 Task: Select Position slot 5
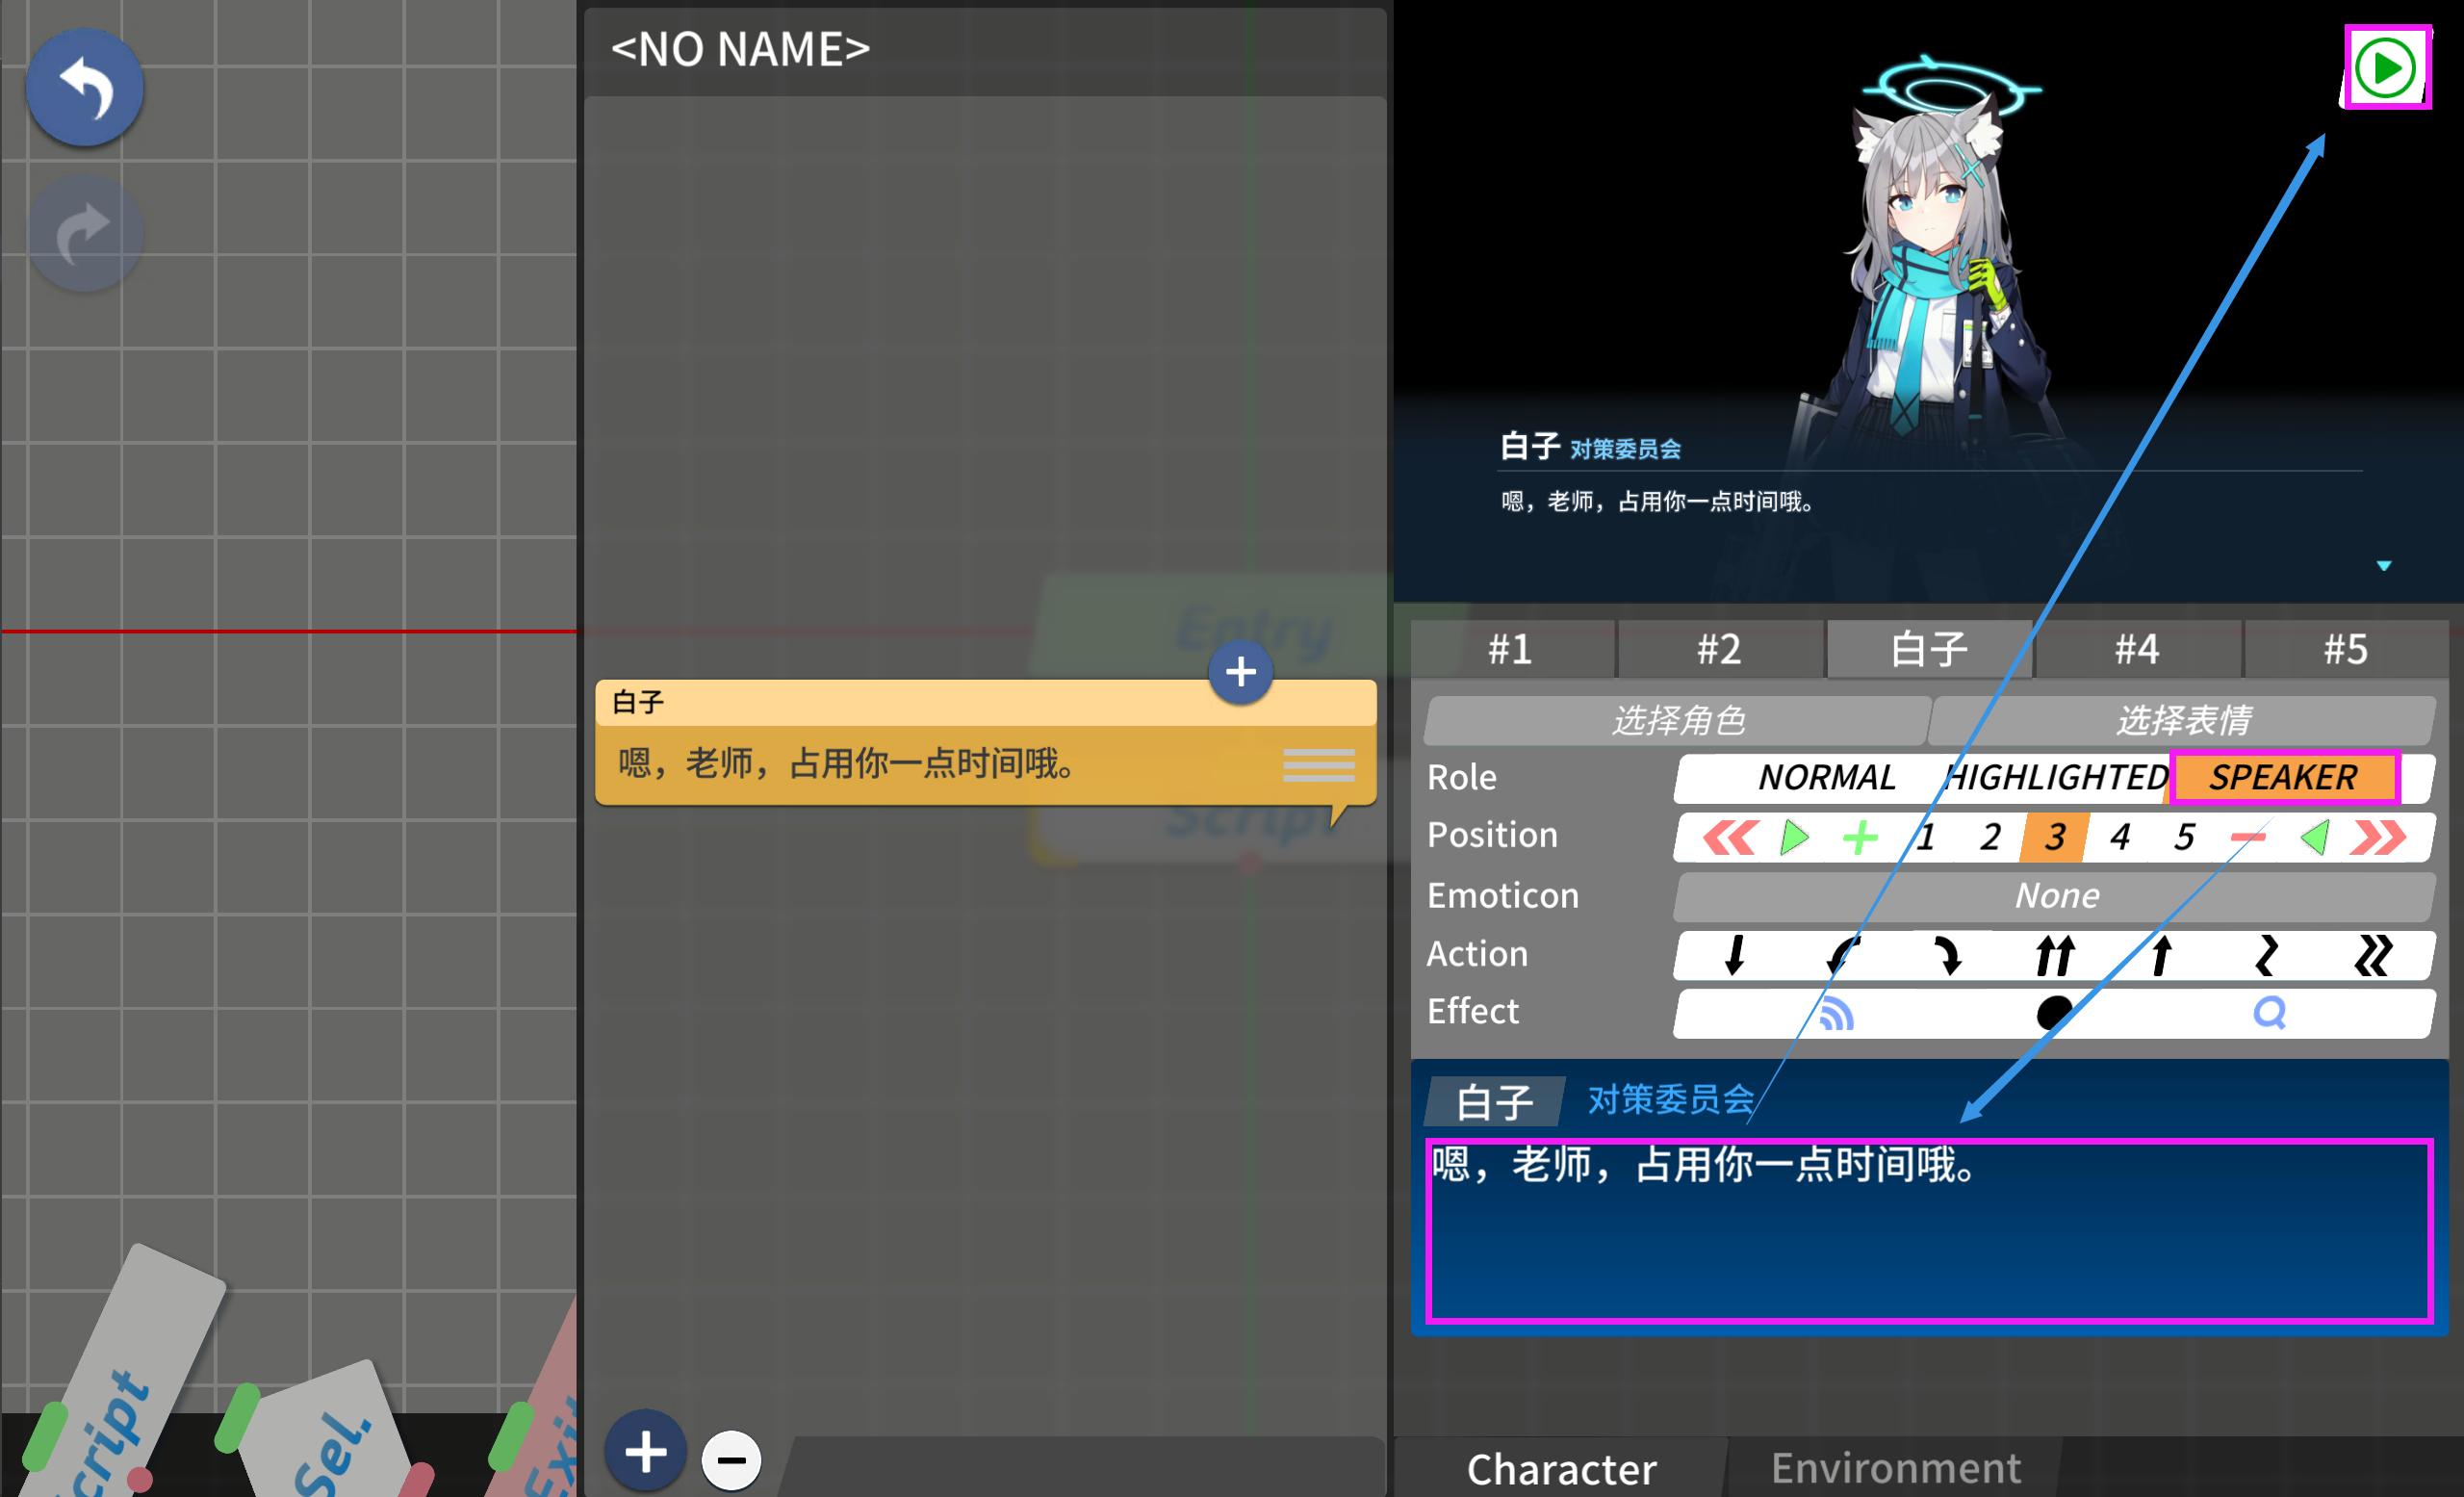(2185, 838)
